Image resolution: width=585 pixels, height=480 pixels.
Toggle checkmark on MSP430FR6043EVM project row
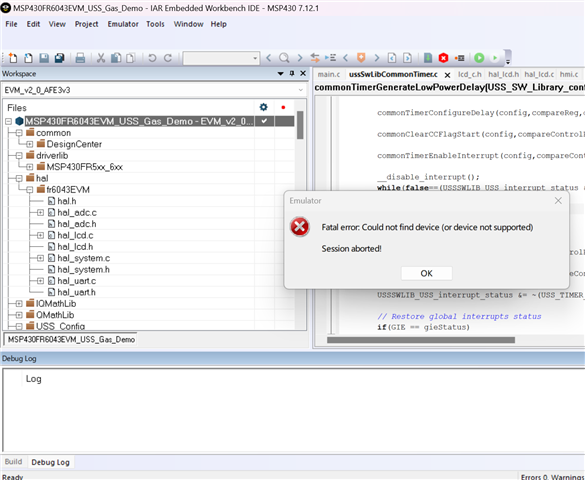pos(264,121)
